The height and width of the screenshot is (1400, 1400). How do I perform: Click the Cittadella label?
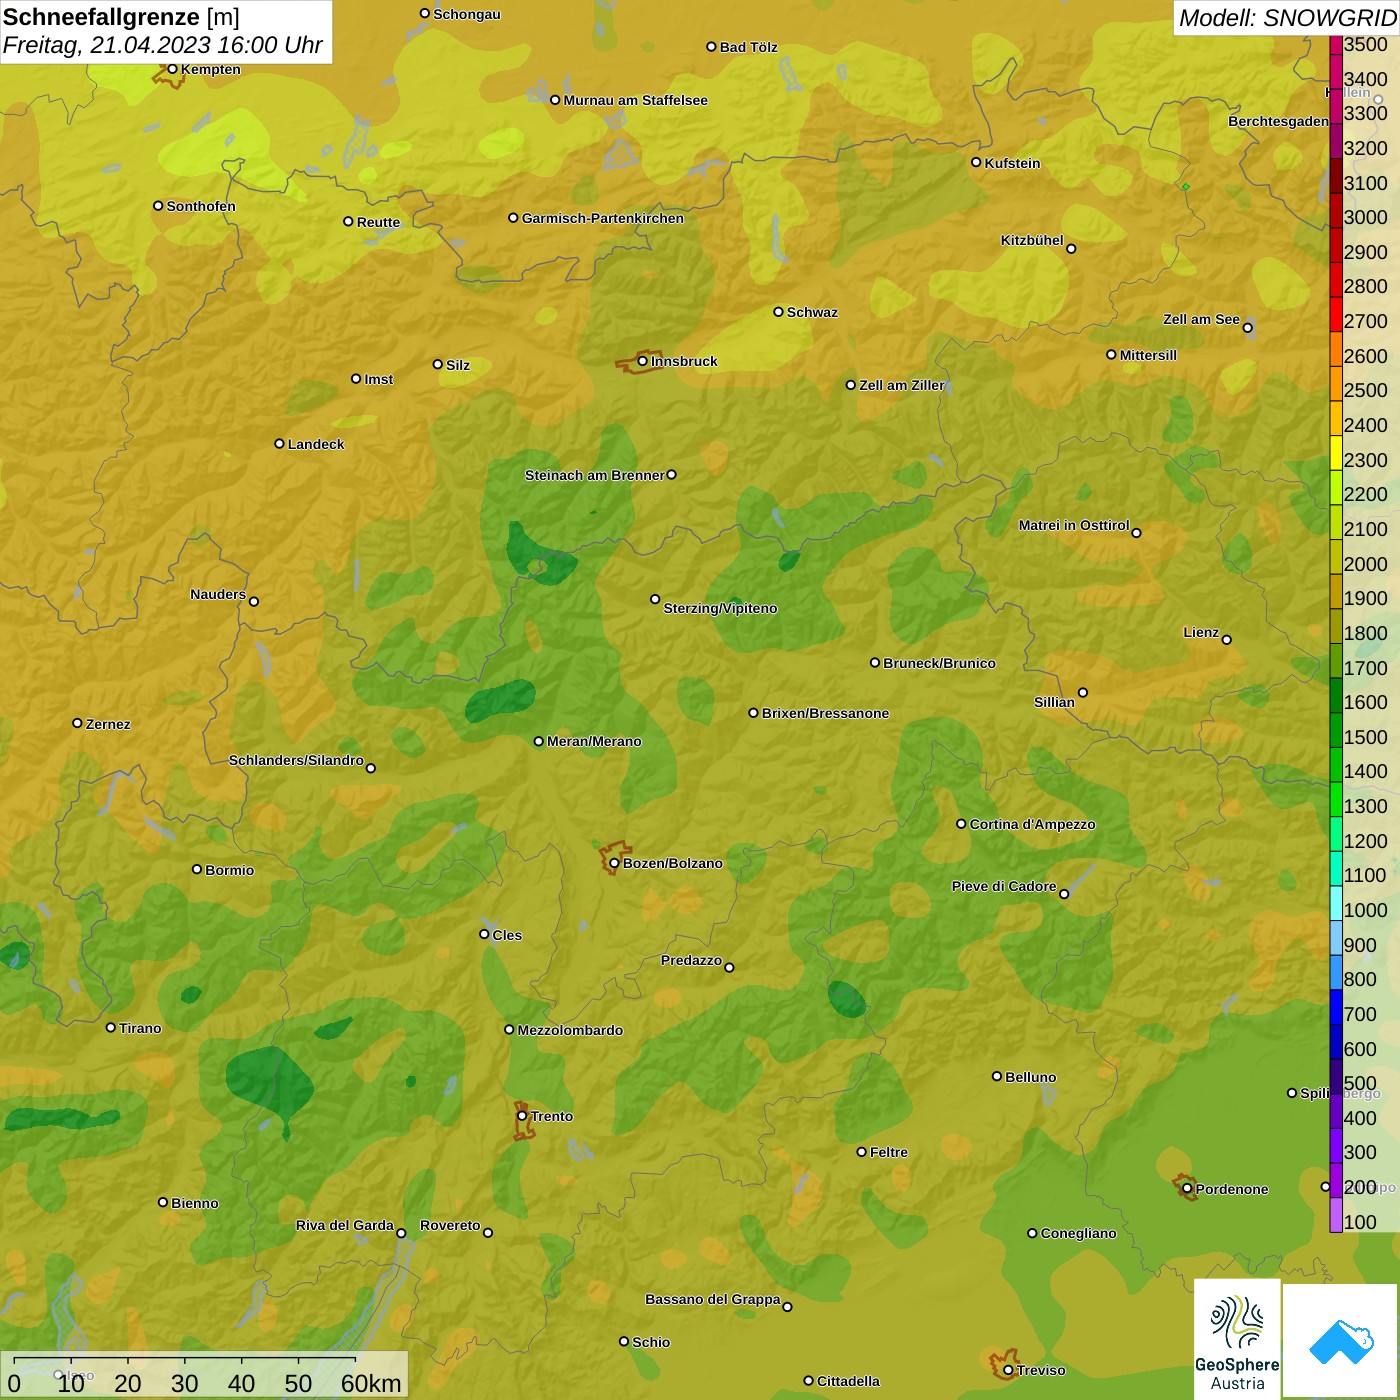[x=848, y=1381]
